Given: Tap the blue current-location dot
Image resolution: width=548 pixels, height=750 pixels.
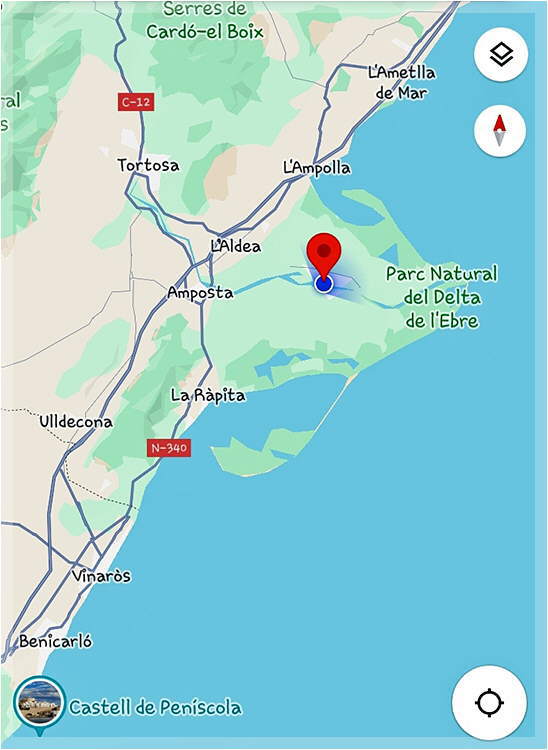Looking at the screenshot, I should coord(324,285).
